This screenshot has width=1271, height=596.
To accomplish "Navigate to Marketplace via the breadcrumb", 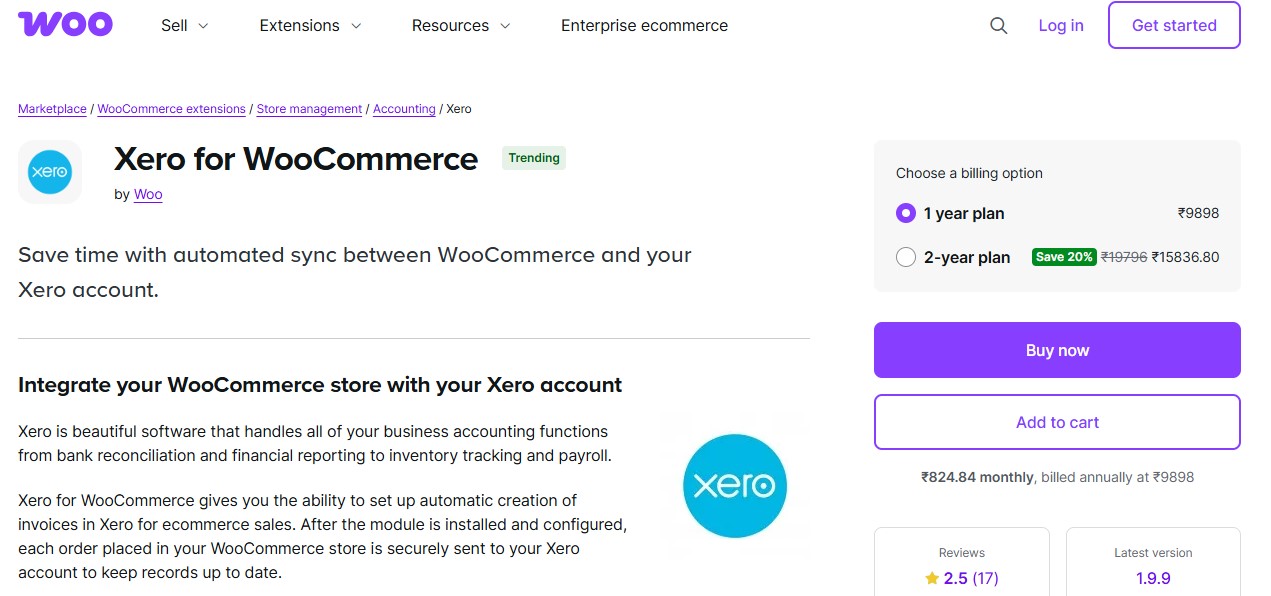I will 52,108.
